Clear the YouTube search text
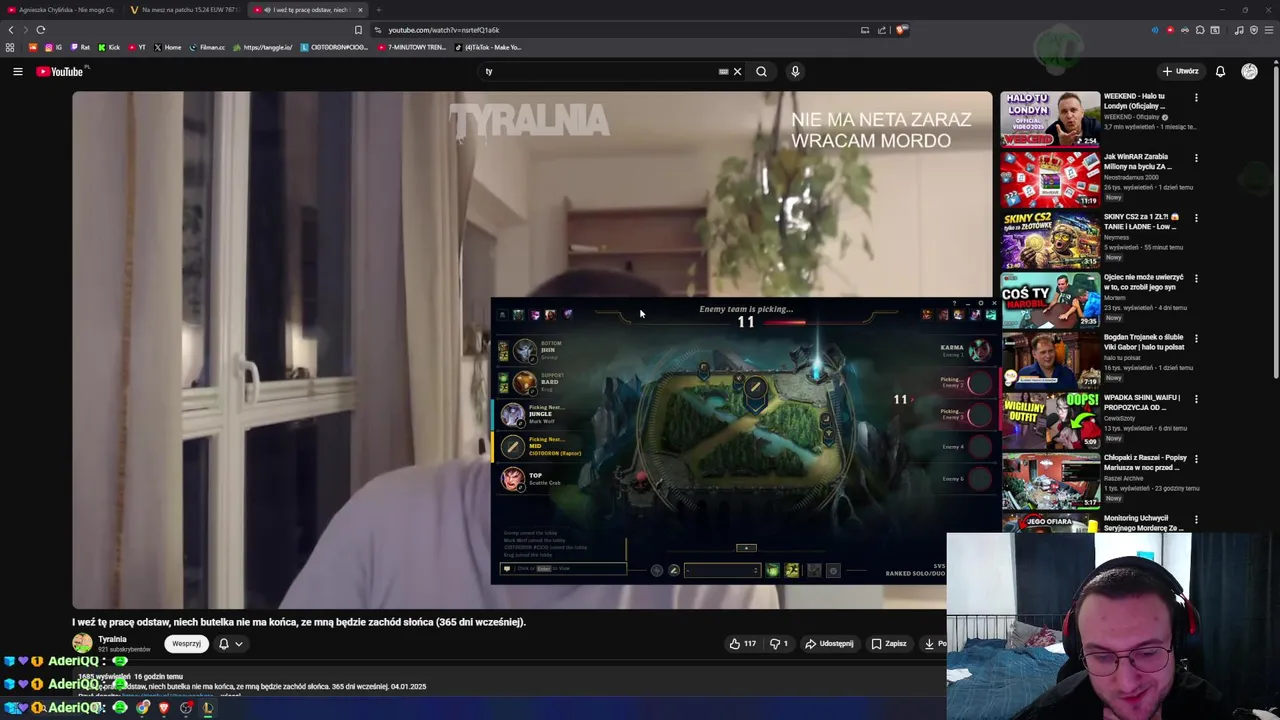Viewport: 1280px width, 720px height. (737, 71)
